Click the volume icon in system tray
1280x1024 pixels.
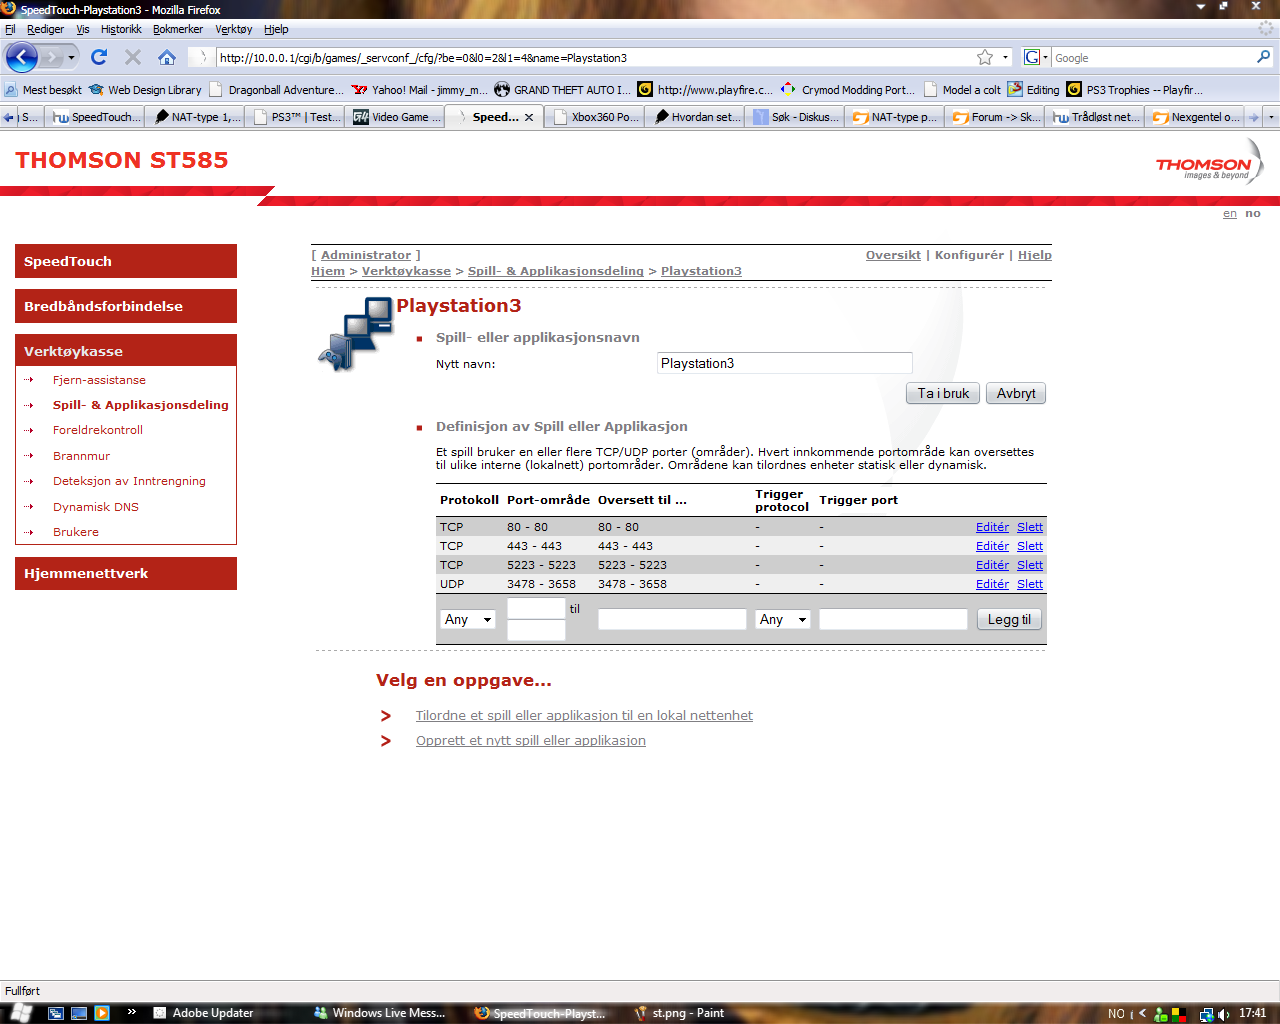[1224, 1014]
